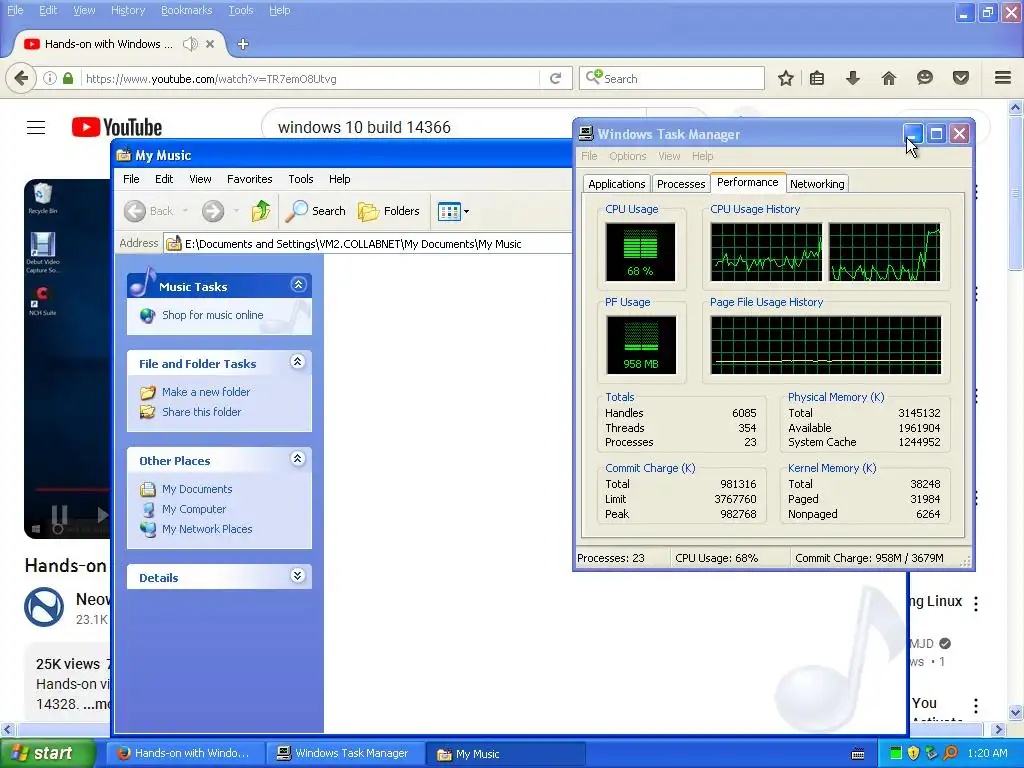Click the Firefox Search box
This screenshot has height=768, width=1024.
point(672,78)
